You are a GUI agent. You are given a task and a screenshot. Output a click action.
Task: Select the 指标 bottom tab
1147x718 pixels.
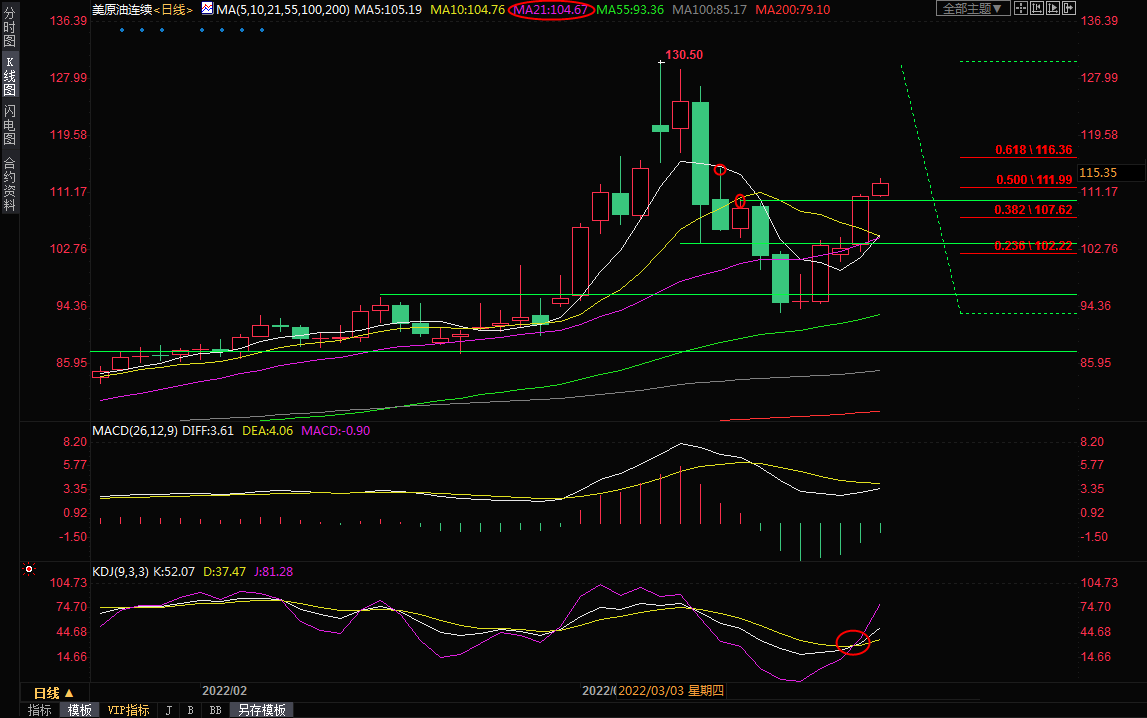(x=40, y=710)
